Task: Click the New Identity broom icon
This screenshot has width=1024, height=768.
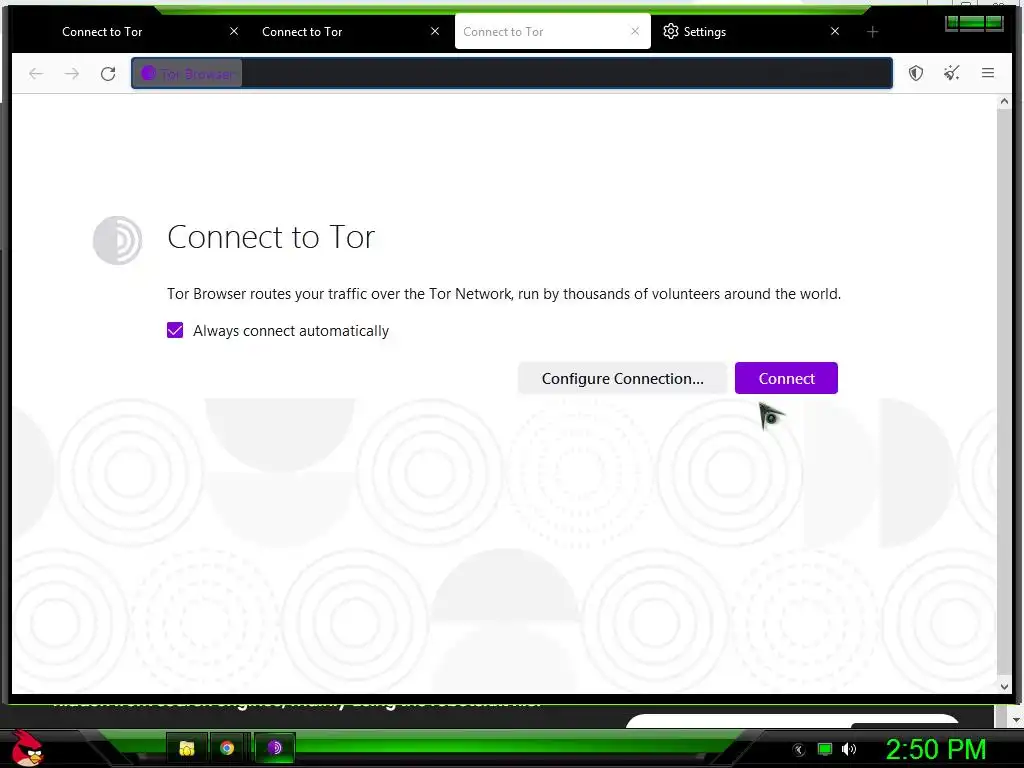Action: [952, 73]
